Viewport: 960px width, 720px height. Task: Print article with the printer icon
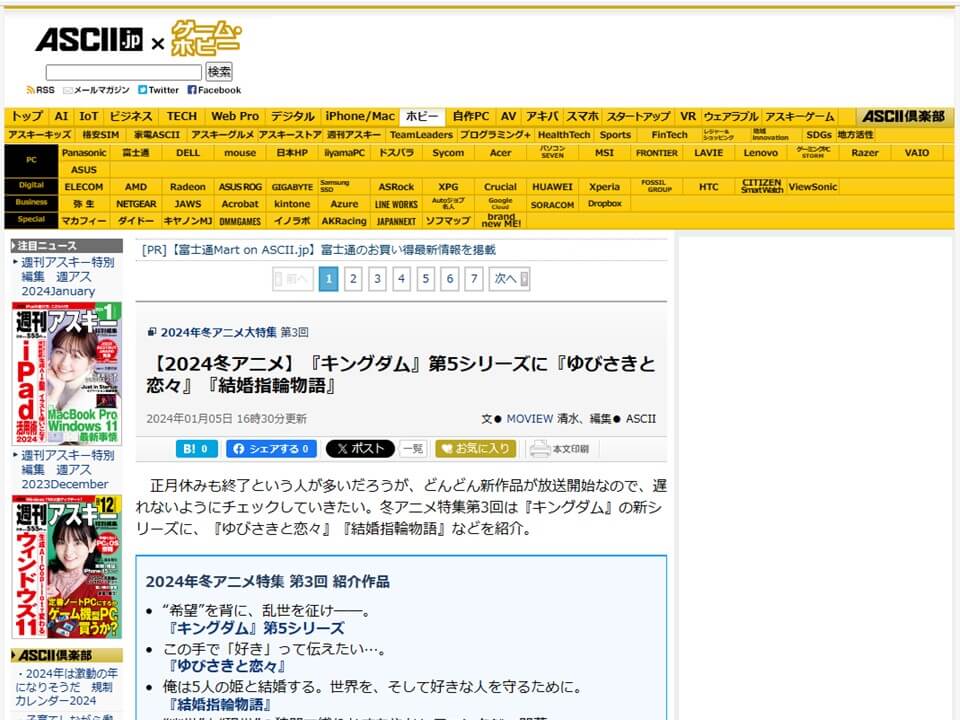tap(540, 449)
